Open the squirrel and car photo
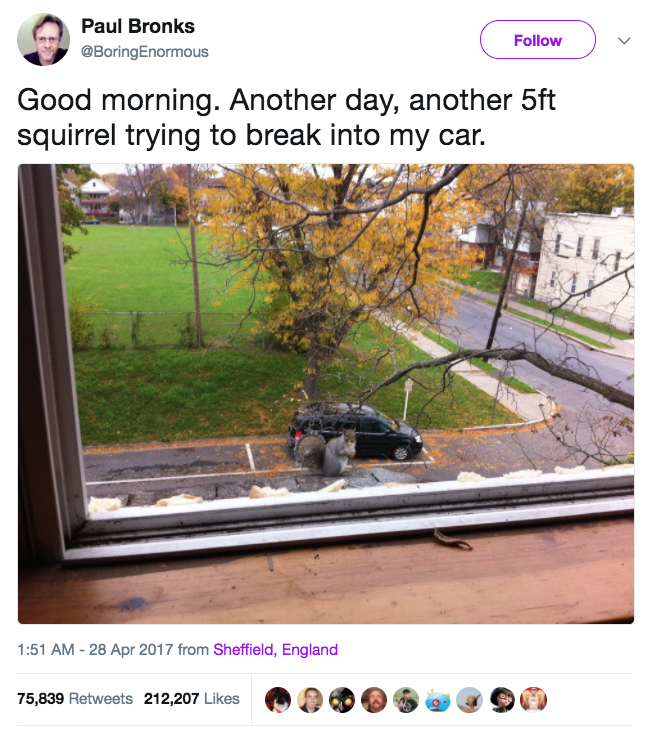 point(326,394)
